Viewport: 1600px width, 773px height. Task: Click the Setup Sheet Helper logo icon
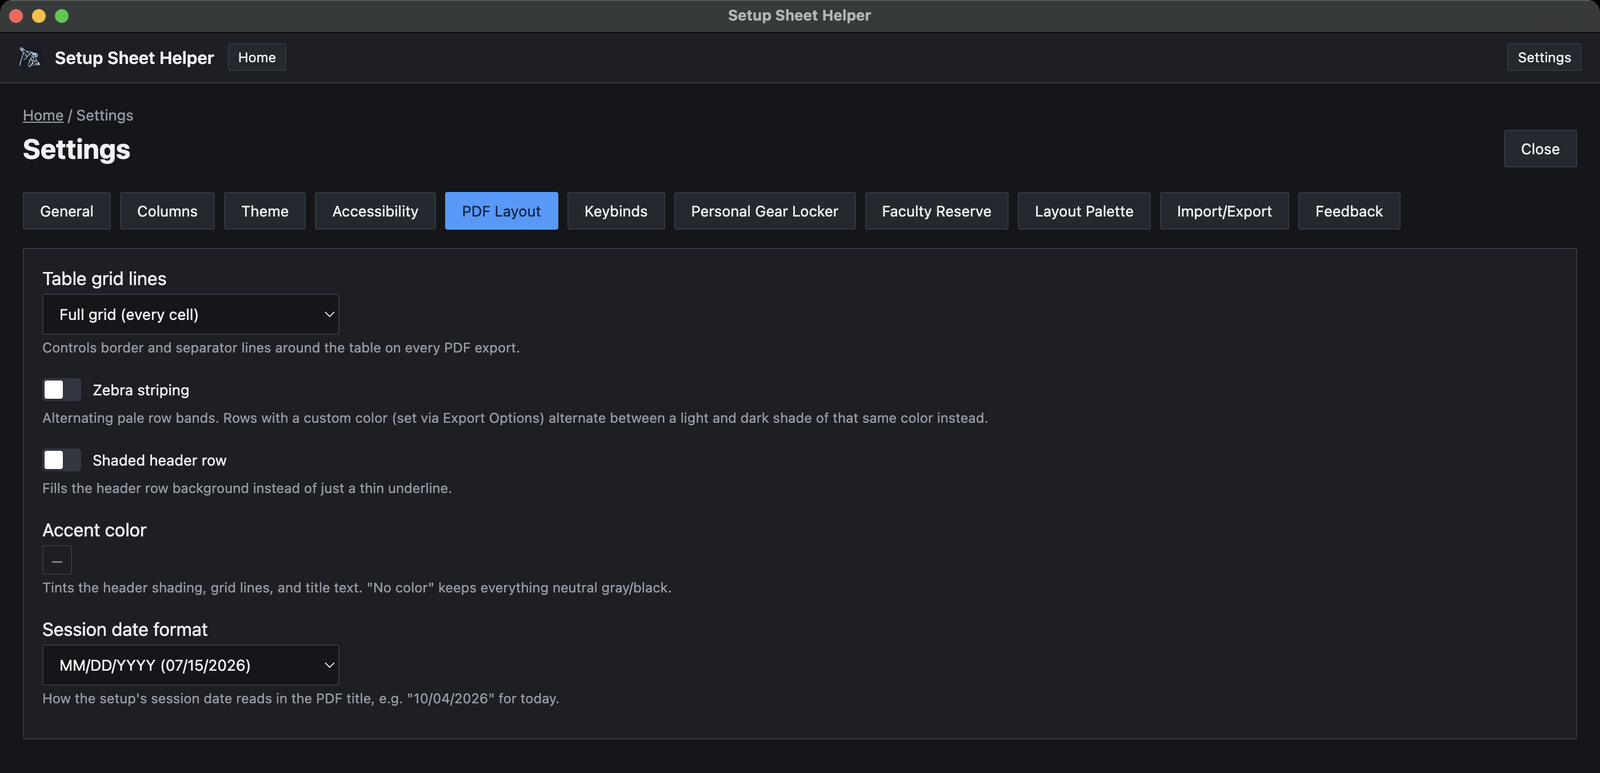pos(30,58)
